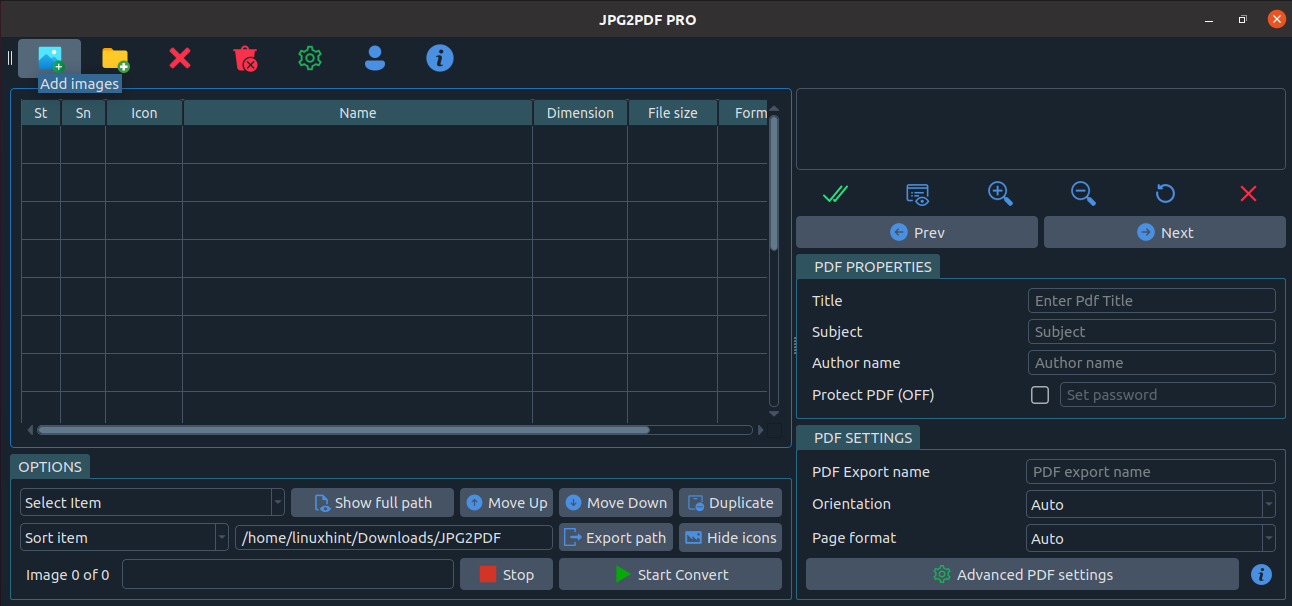Open the Orientation dropdown
Screen dimensions: 1292x606
(x=1151, y=504)
